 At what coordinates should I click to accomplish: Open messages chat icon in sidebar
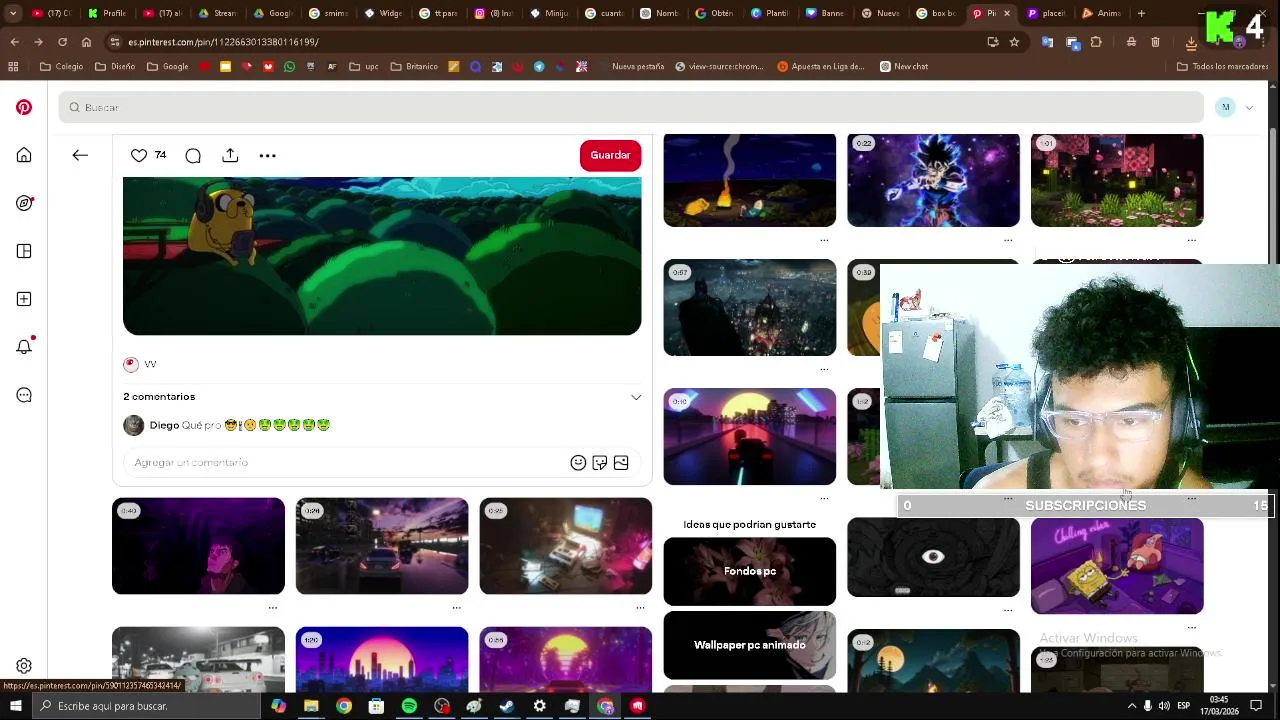24,395
